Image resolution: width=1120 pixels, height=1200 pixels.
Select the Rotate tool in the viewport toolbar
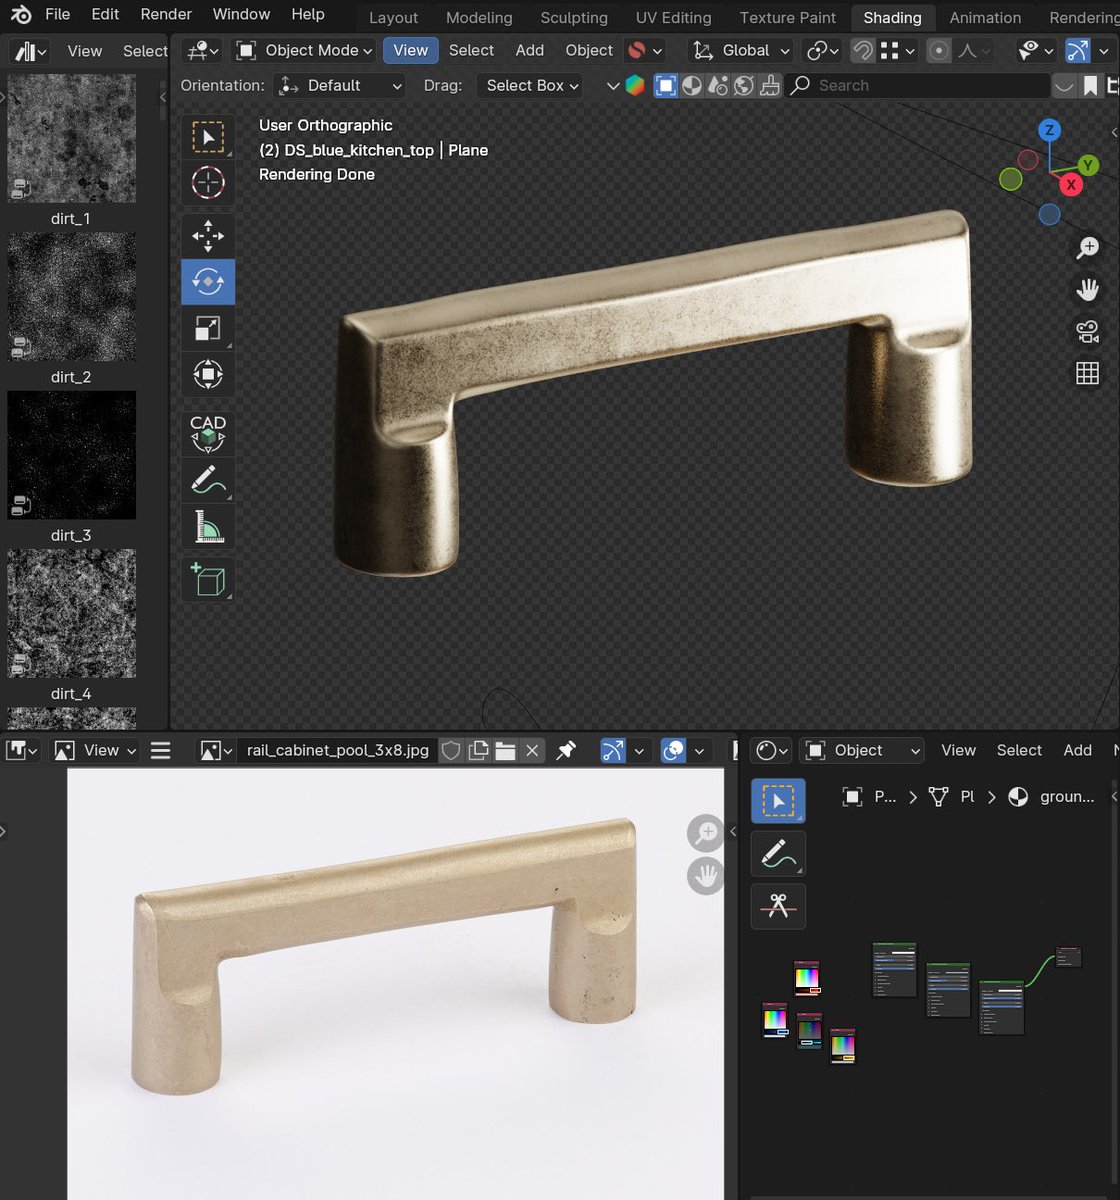207,282
